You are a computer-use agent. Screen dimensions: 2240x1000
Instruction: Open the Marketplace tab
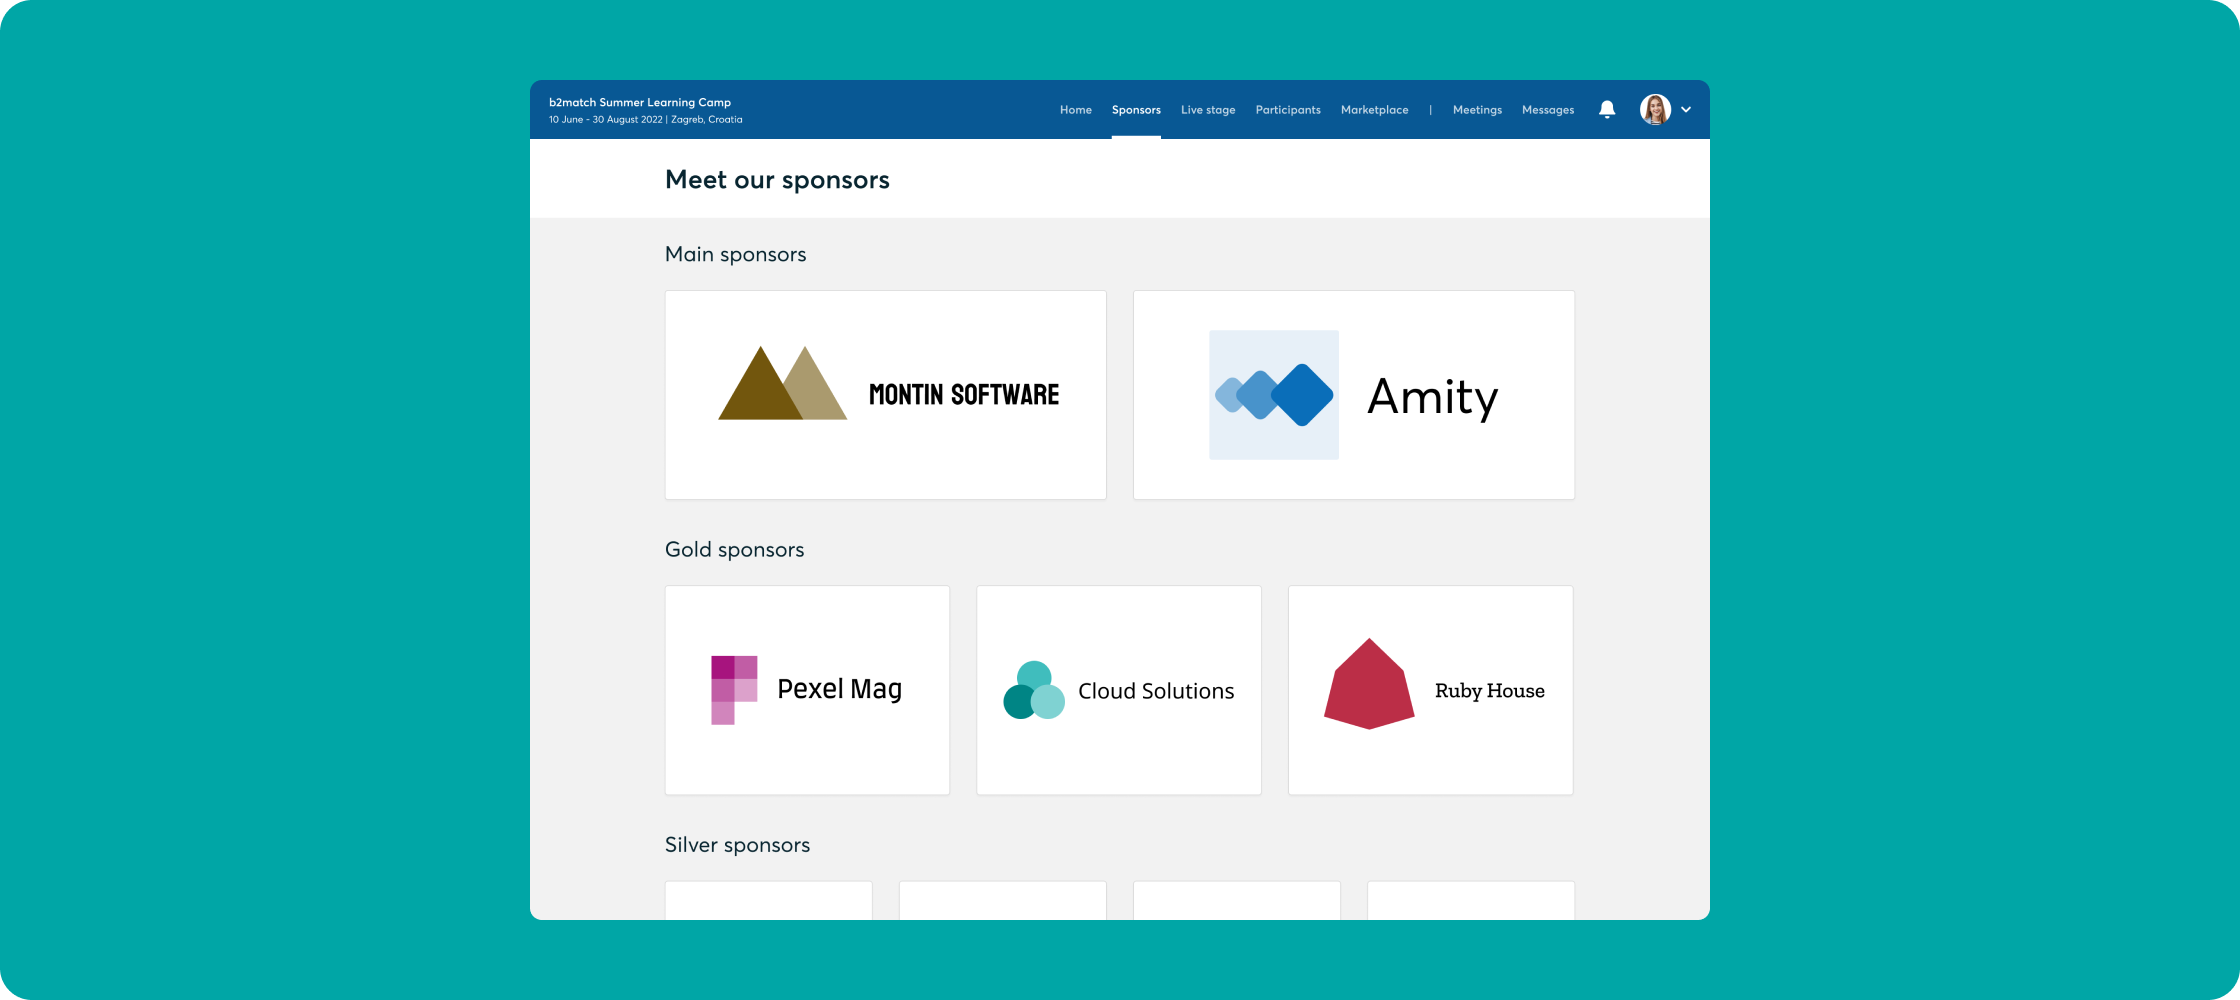tap(1374, 110)
